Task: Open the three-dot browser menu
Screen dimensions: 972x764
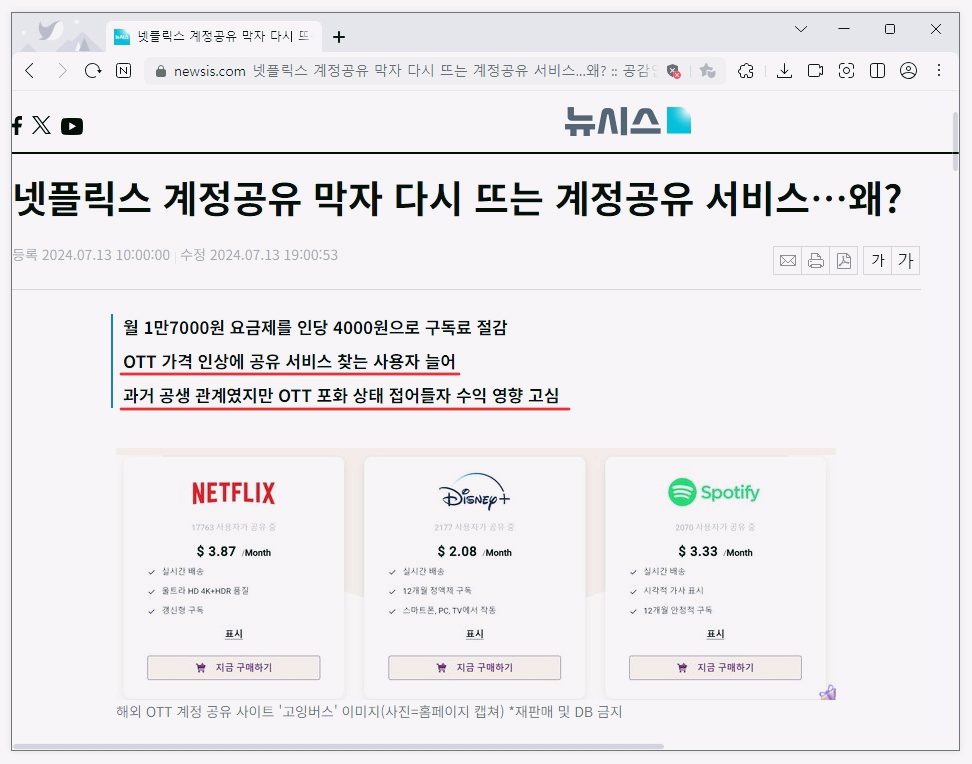Action: [x=937, y=71]
